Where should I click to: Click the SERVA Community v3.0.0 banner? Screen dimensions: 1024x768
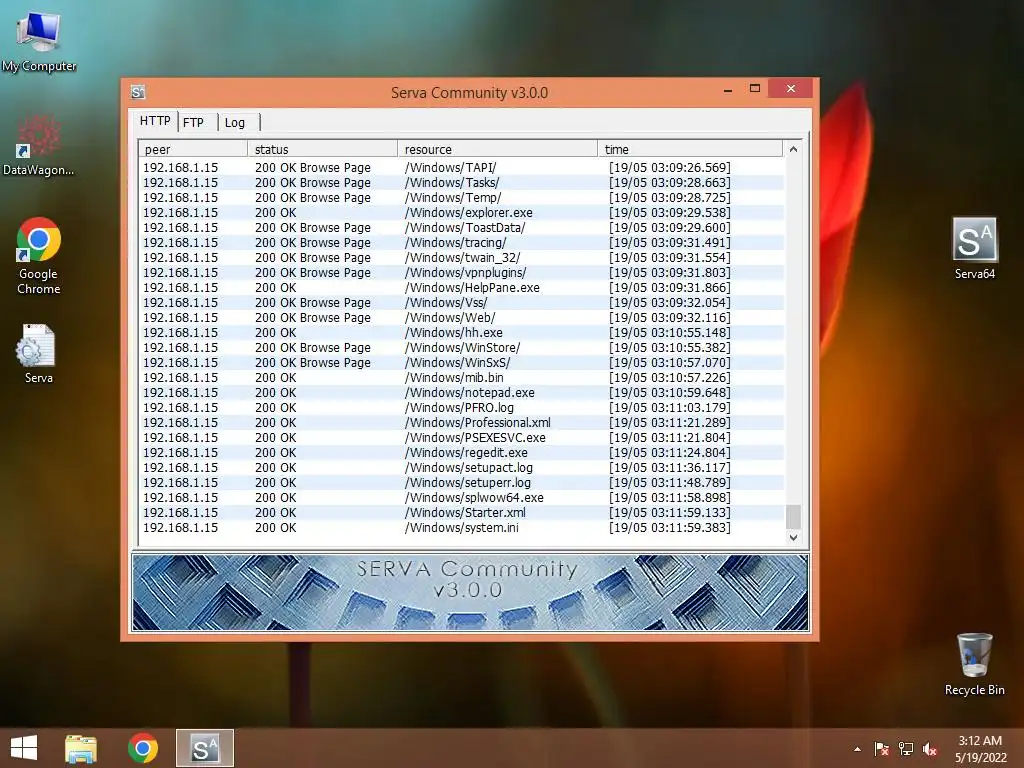pos(470,592)
